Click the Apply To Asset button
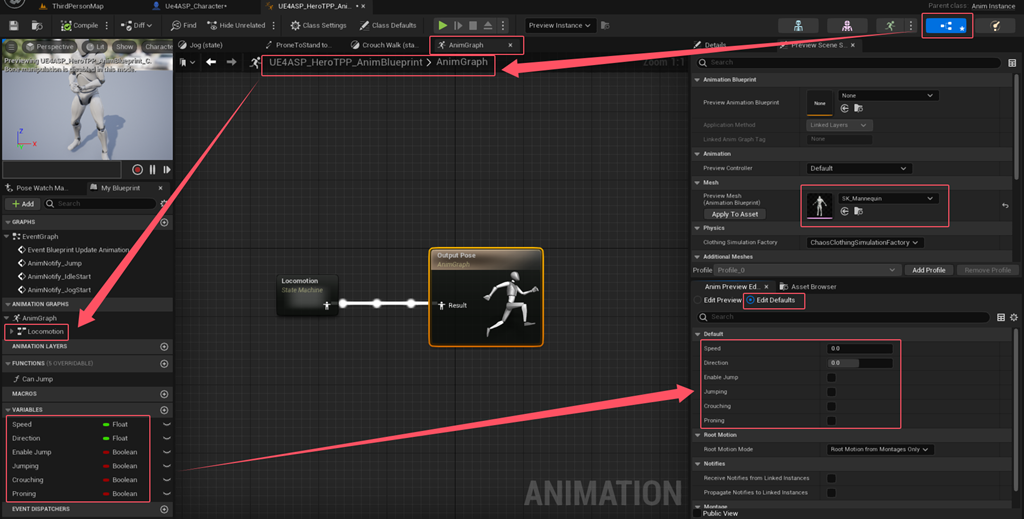 (735, 214)
